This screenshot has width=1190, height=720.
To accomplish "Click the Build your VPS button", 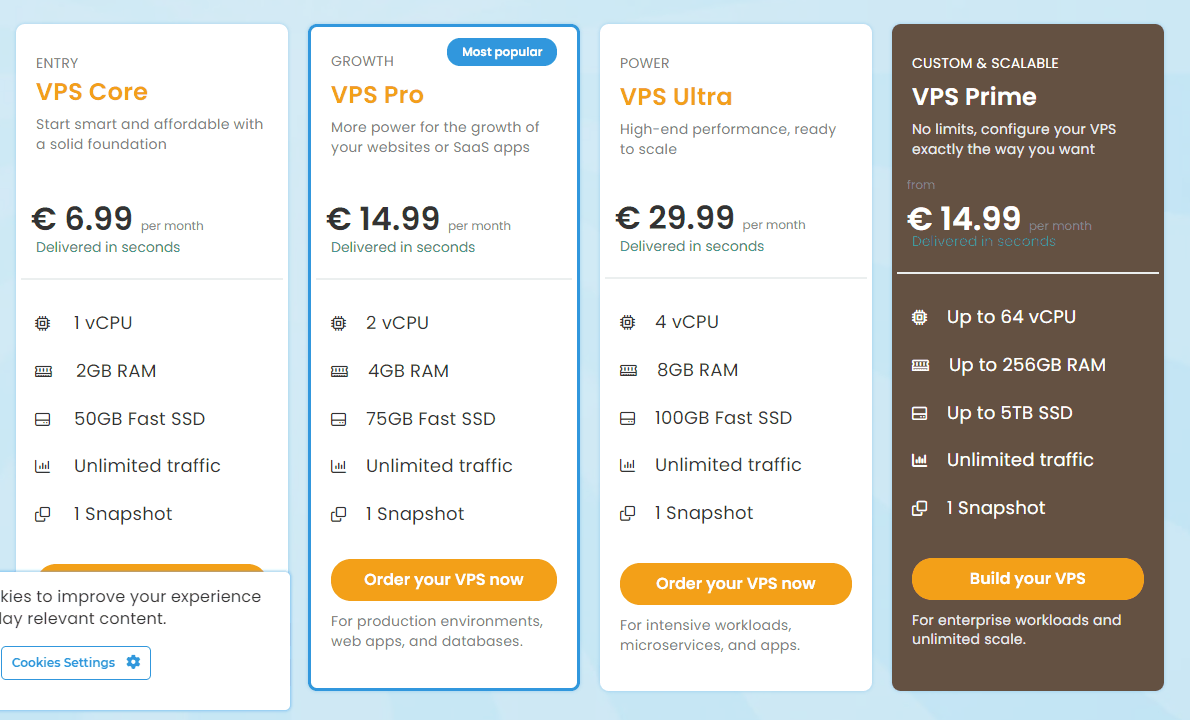I will tap(1028, 578).
